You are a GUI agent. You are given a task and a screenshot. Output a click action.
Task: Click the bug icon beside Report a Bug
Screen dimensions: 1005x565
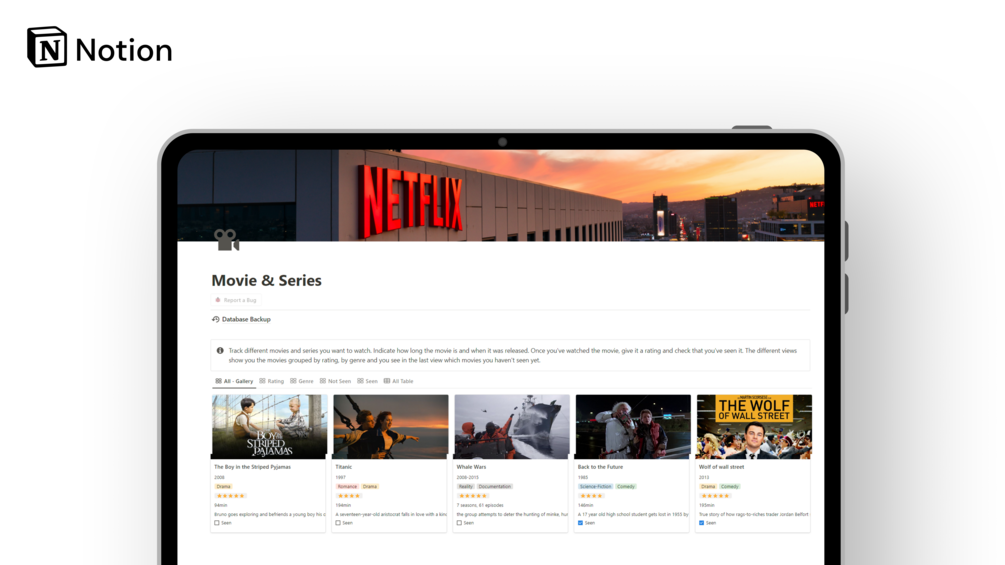click(218, 300)
